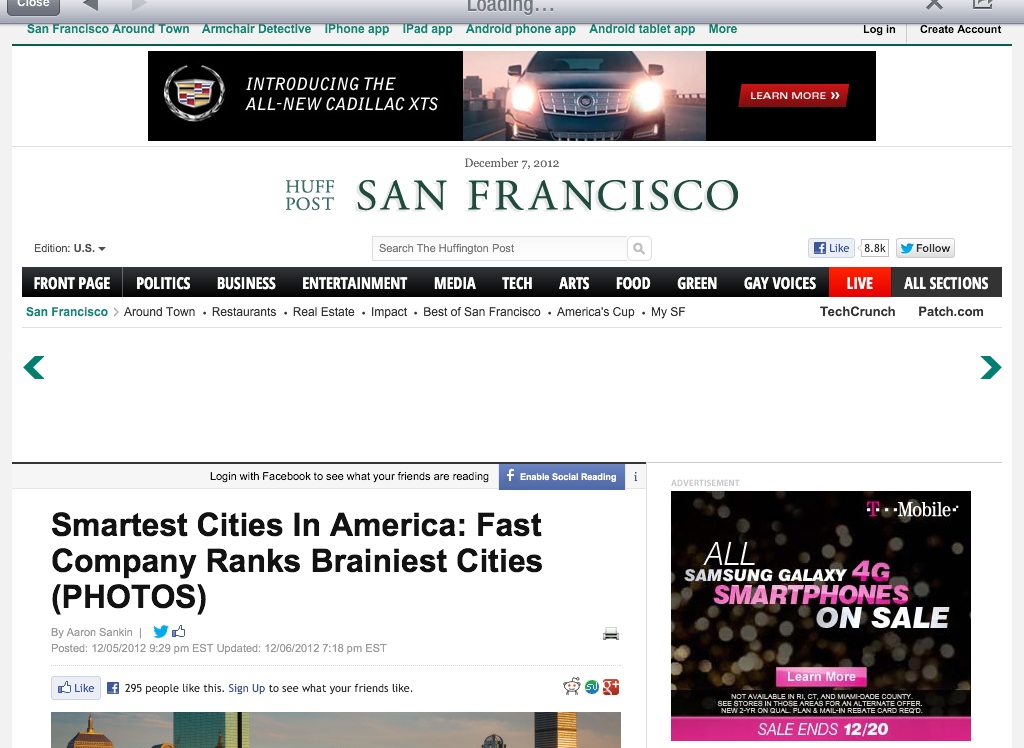This screenshot has width=1024, height=748.
Task: Click the social reading info icon
Action: click(635, 477)
